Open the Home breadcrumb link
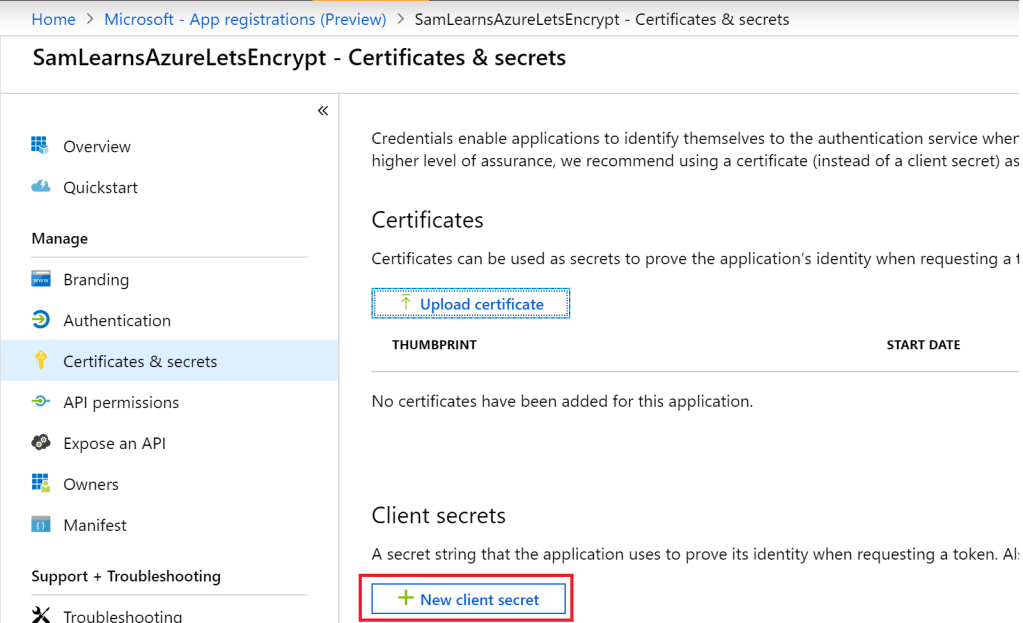Viewport: 1023px width, 623px height. click(x=53, y=19)
